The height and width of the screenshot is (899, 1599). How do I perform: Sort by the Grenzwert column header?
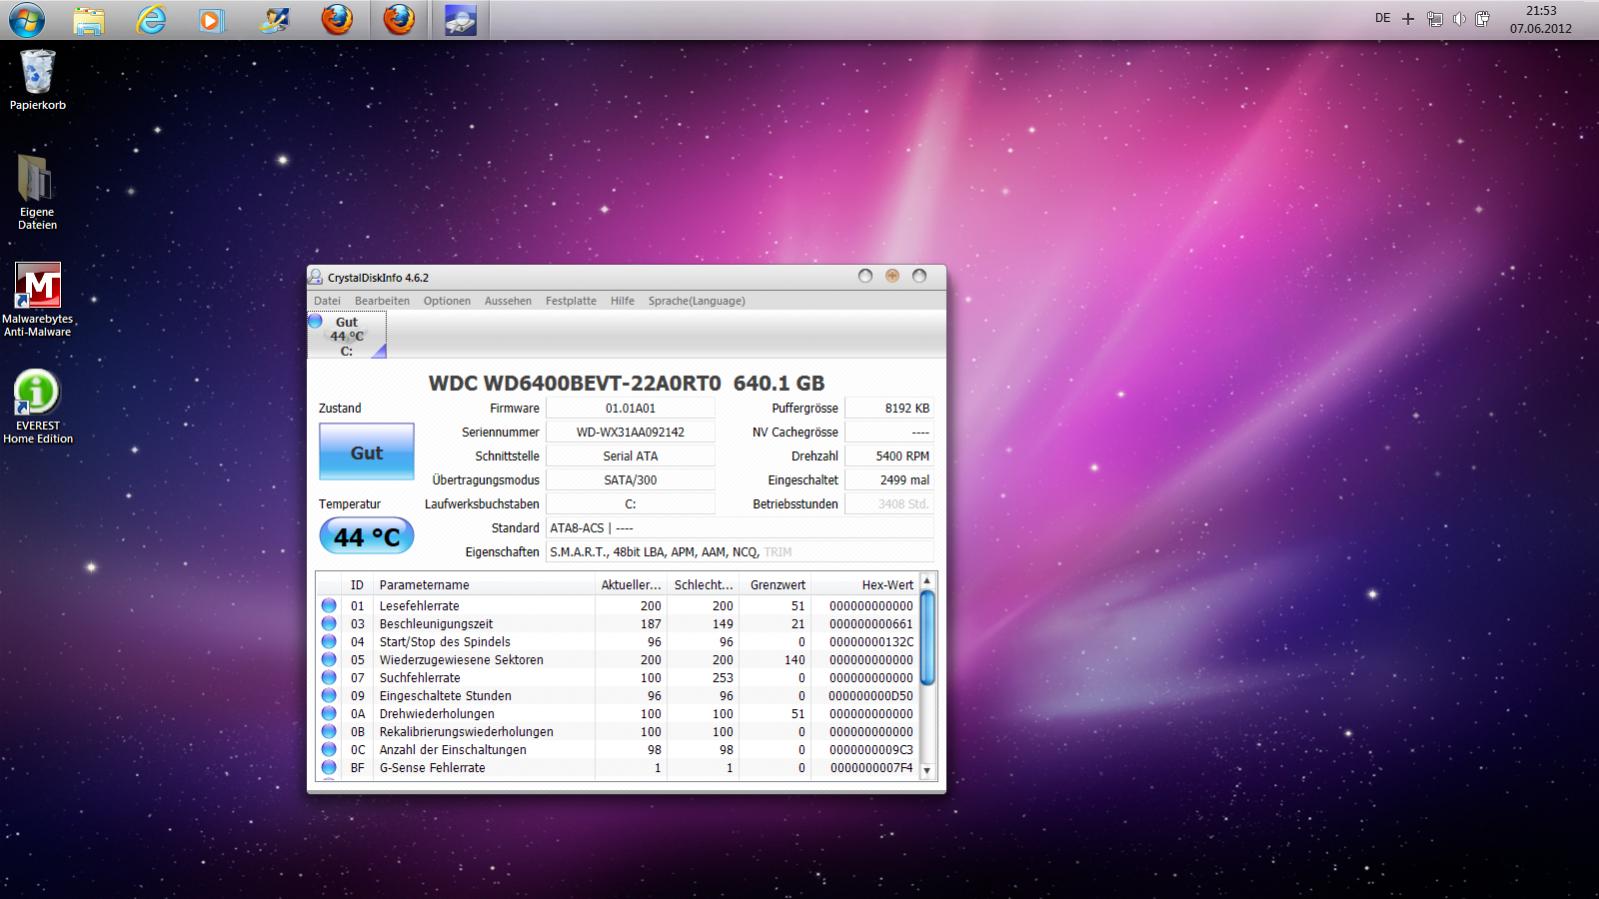click(775, 585)
